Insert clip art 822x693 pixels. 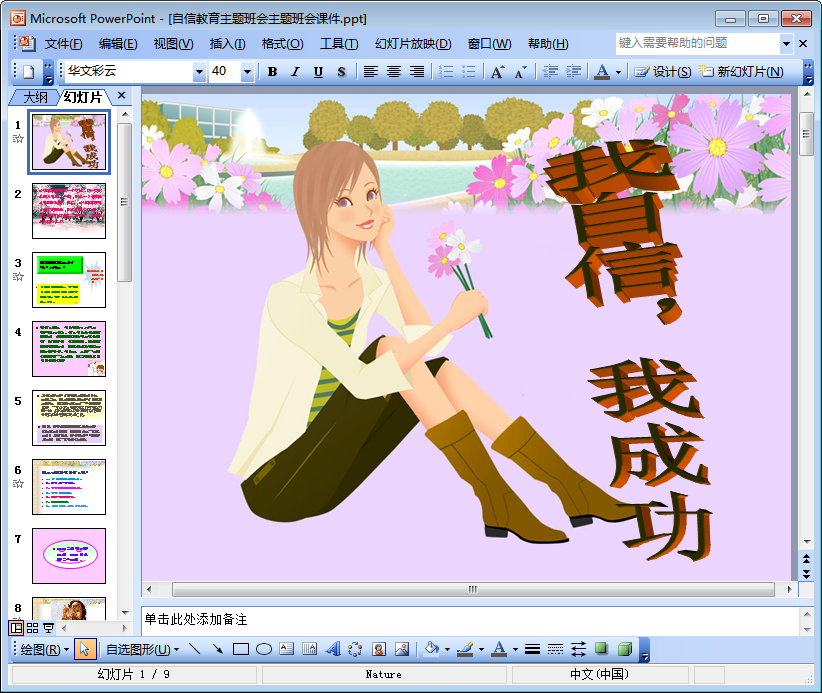(379, 649)
